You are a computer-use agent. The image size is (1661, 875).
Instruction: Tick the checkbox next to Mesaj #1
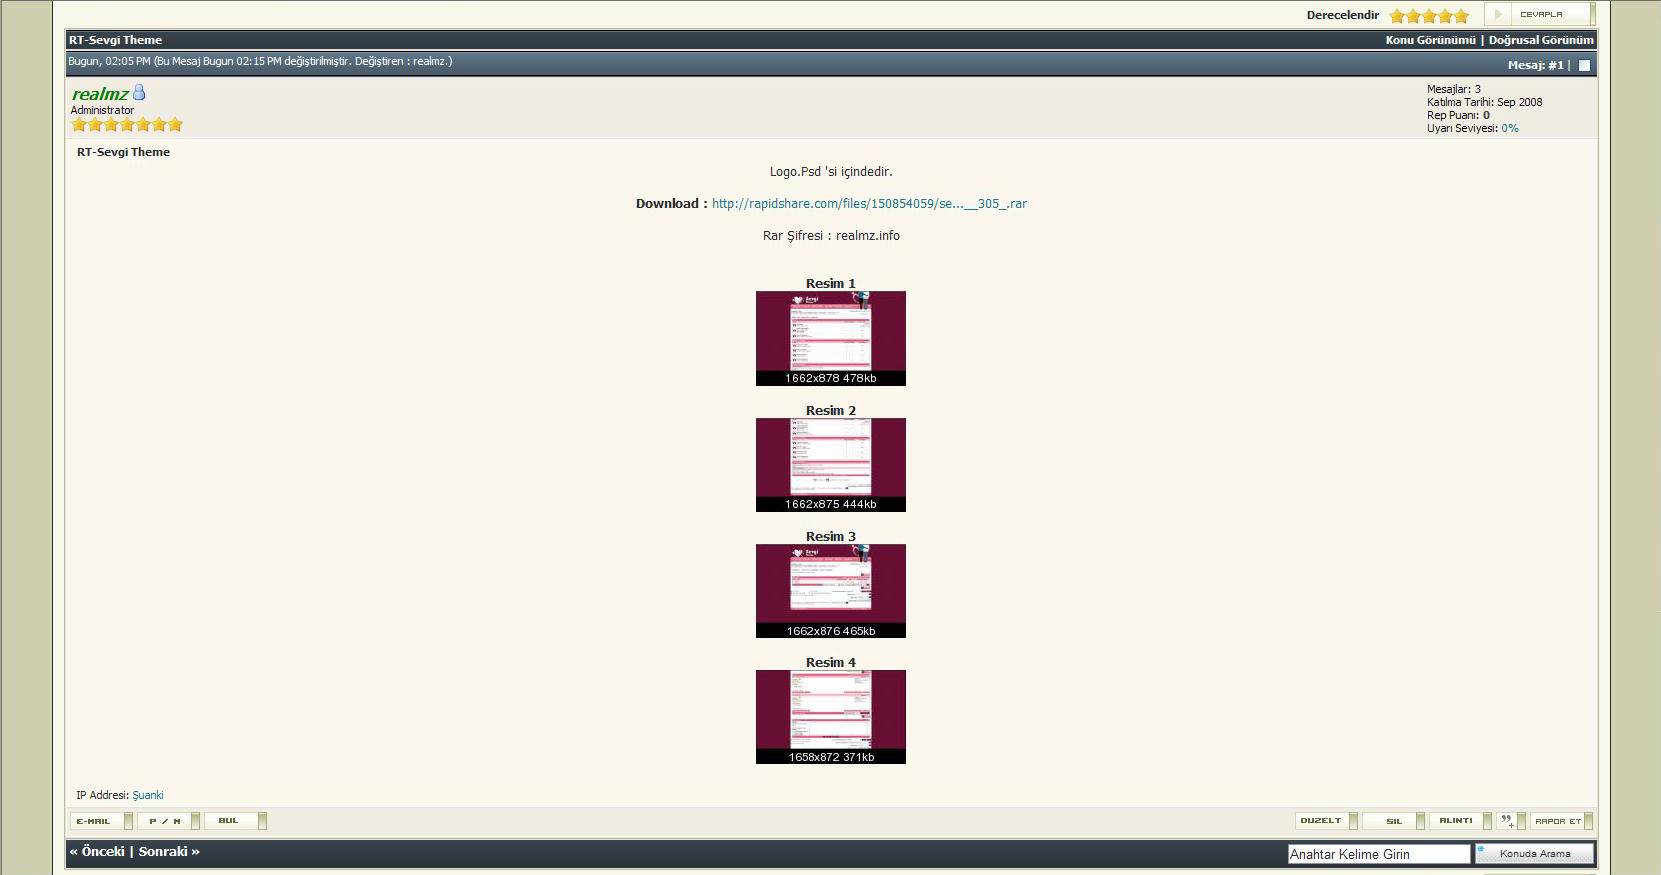tap(1584, 66)
